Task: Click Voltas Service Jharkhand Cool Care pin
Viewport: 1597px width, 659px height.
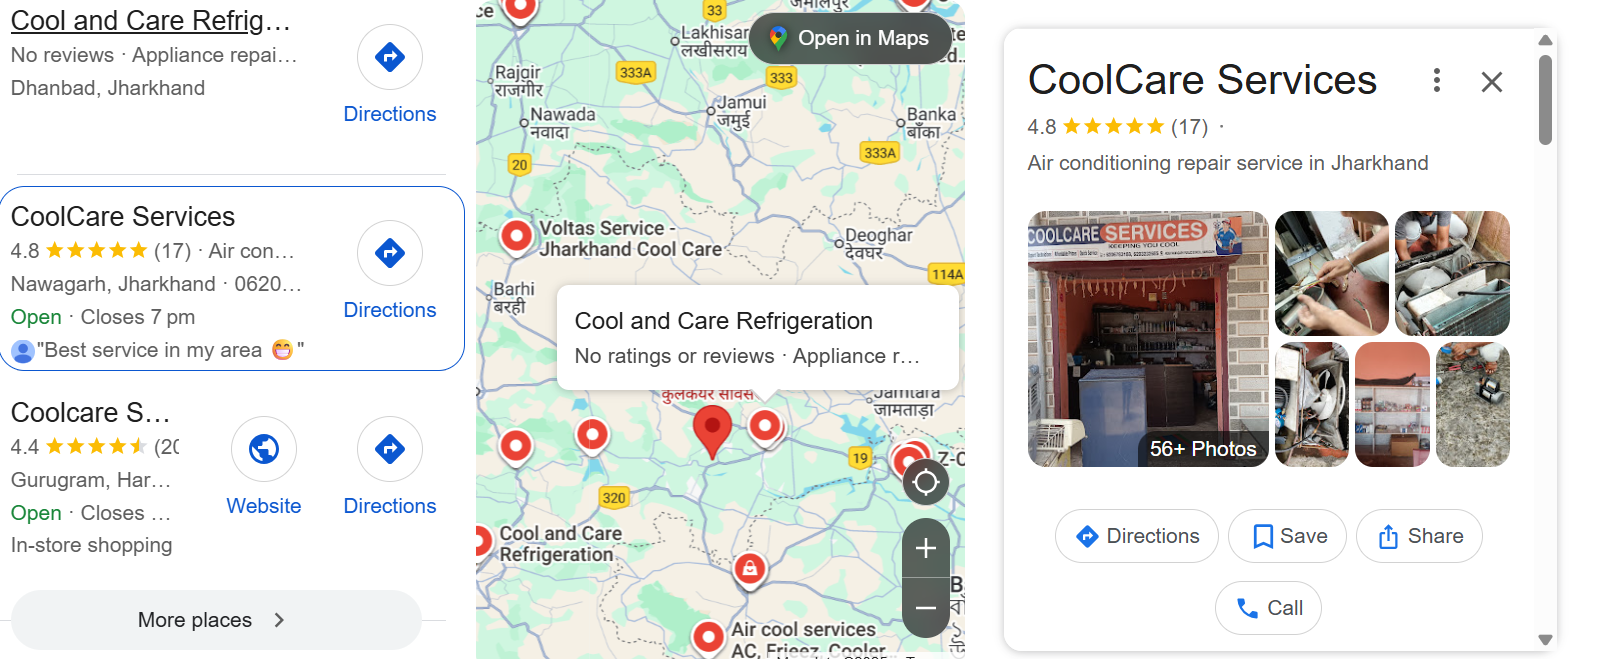Action: point(516,236)
